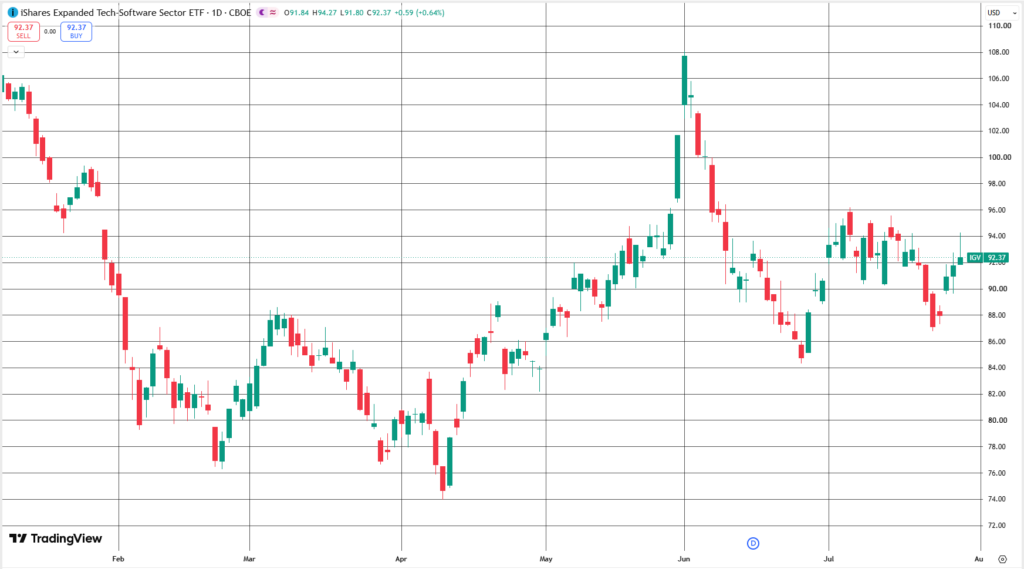1024x569 pixels.
Task: Click the green IGV 92.37 price label
Action: click(987, 257)
